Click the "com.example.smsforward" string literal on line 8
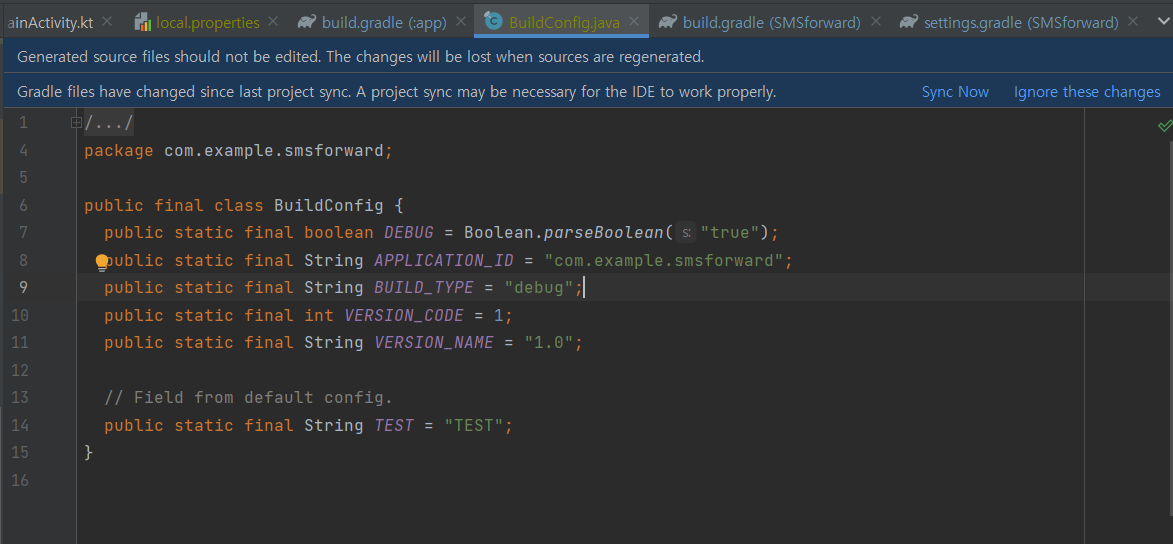Image resolution: width=1173 pixels, height=544 pixels. [x=664, y=260]
